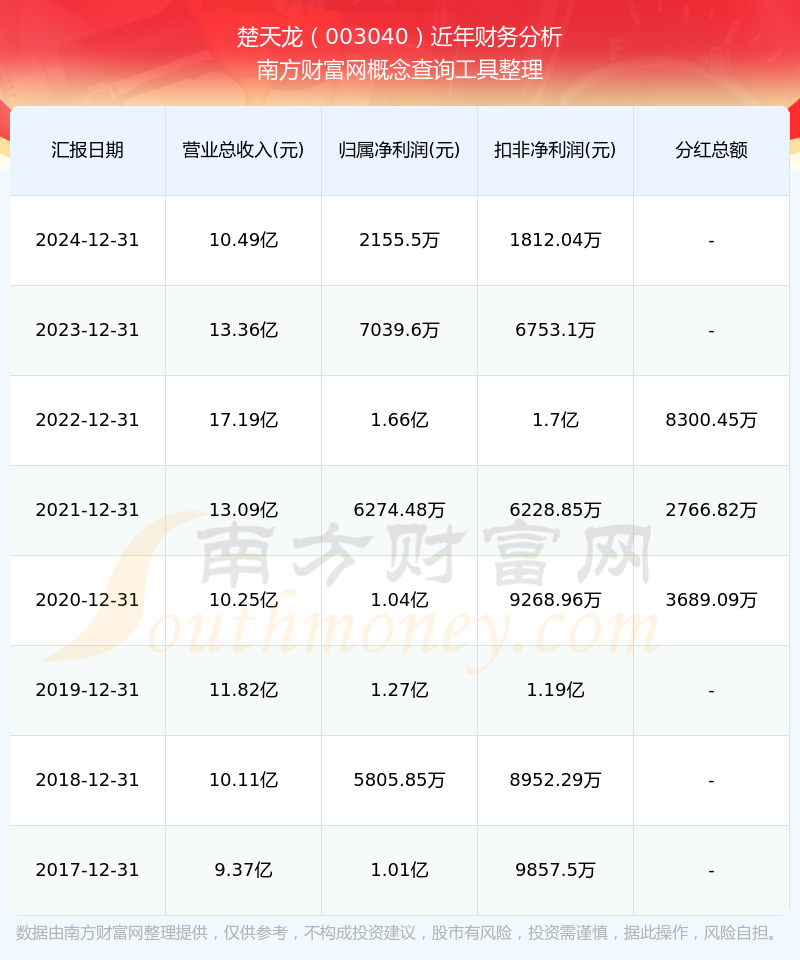Click adjusted profit value 6753.1万
800x960 pixels.
pyautogui.click(x=555, y=330)
